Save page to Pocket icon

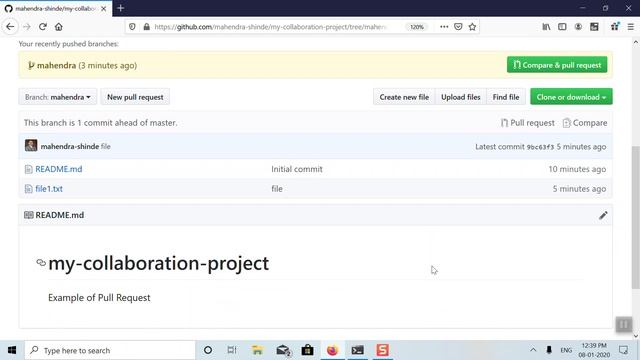[x=458, y=27]
